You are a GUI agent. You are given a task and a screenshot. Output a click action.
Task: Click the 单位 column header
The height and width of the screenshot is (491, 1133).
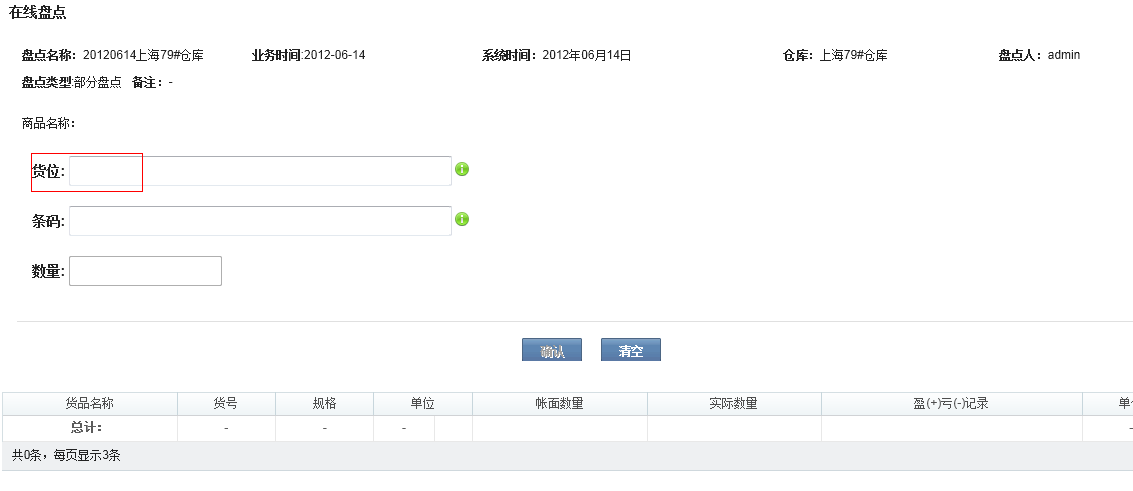click(x=422, y=404)
